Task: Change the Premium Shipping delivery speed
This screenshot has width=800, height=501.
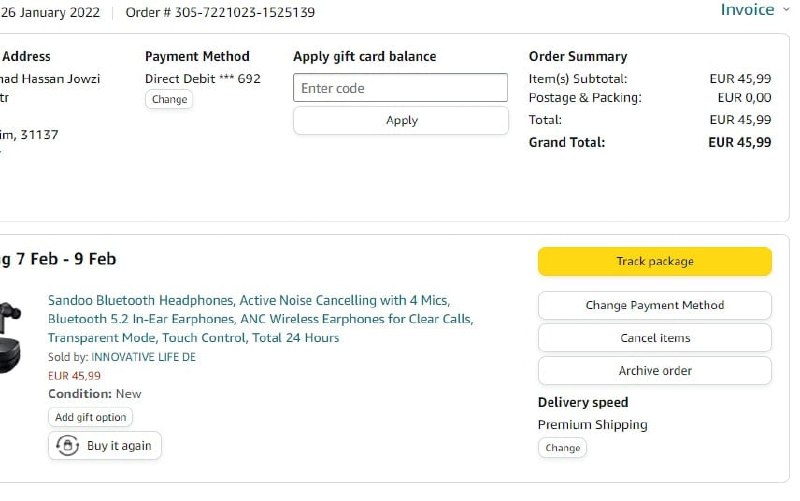Action: [562, 448]
